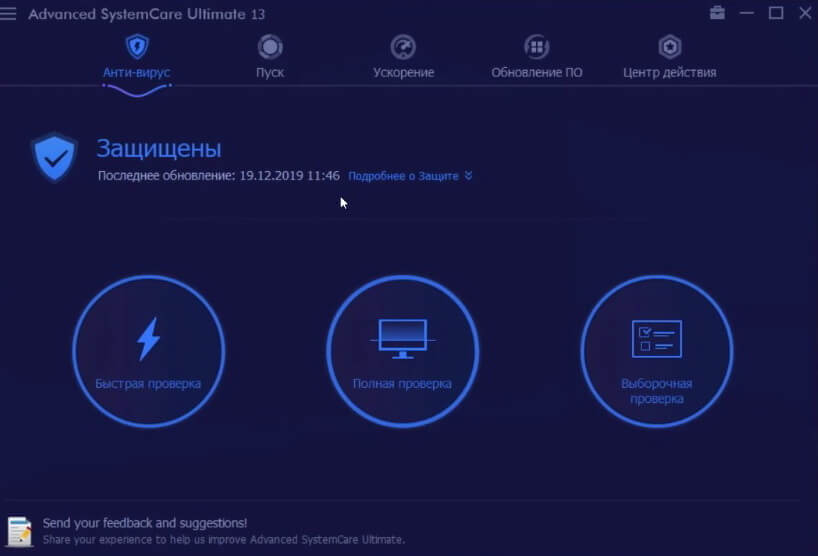
Task: Minimize the Advanced SystemCare window
Action: [x=747, y=13]
